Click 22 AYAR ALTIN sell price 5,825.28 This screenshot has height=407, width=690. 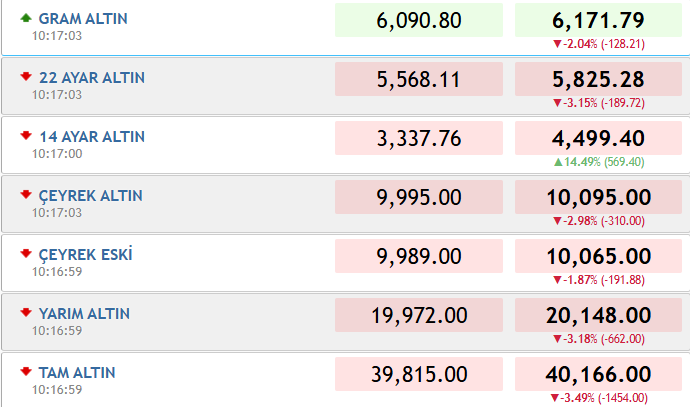[x=598, y=79]
